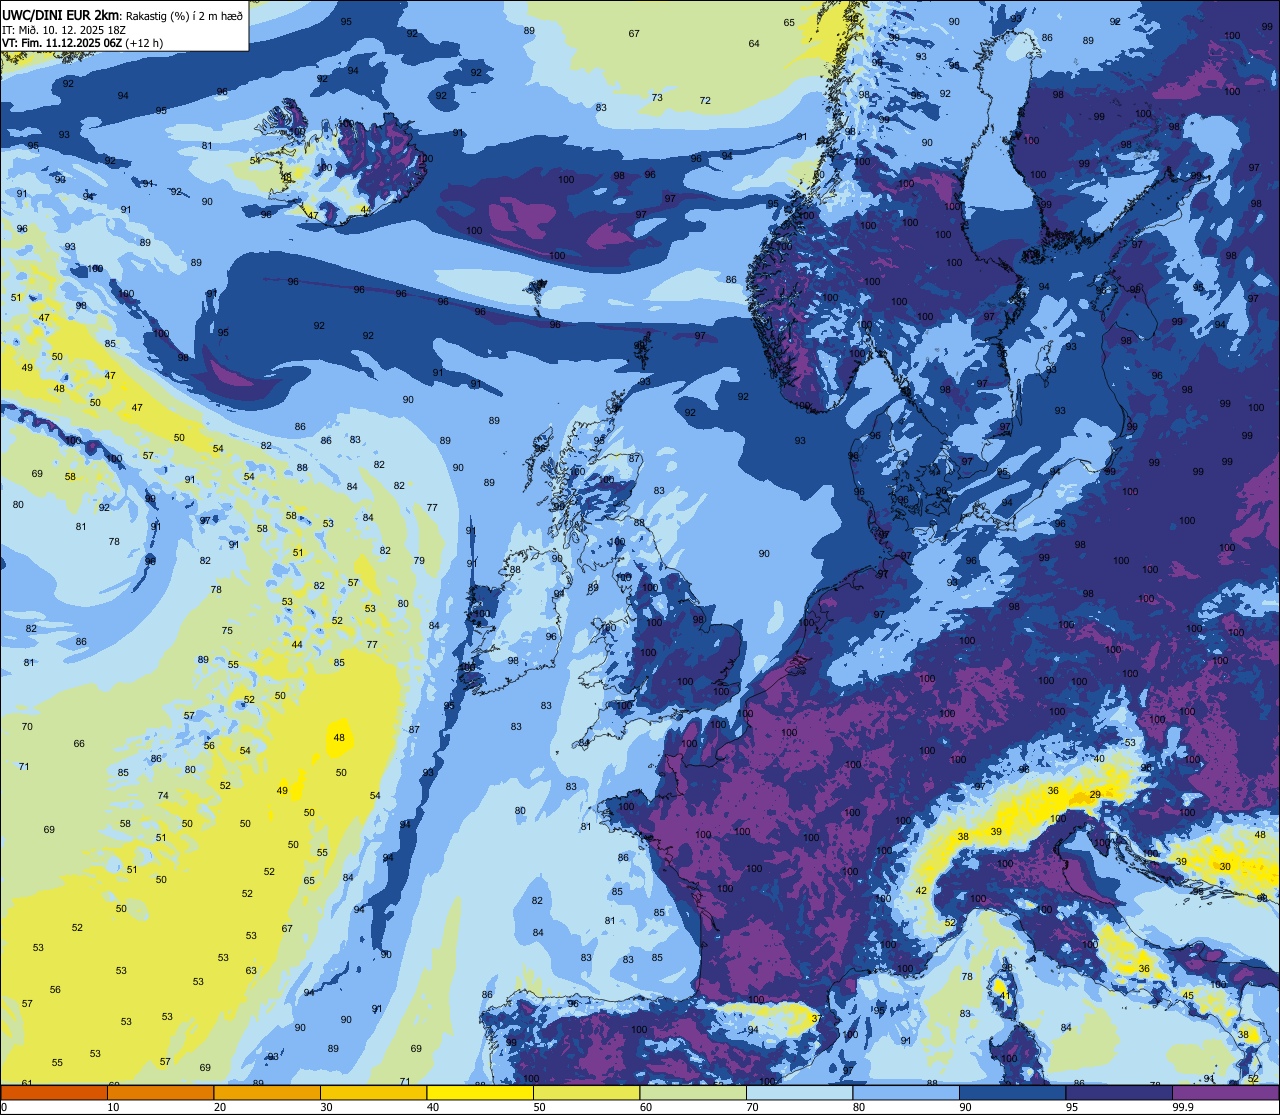Select the bright yellow 40–50 legend swatch

pos(480,1093)
